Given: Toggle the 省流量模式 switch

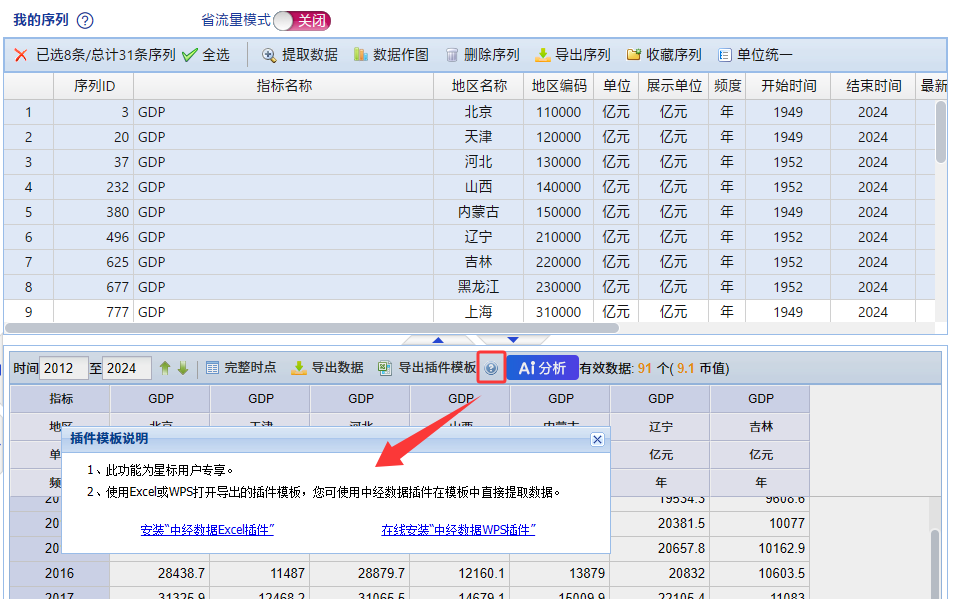Looking at the screenshot, I should pyautogui.click(x=301, y=21).
